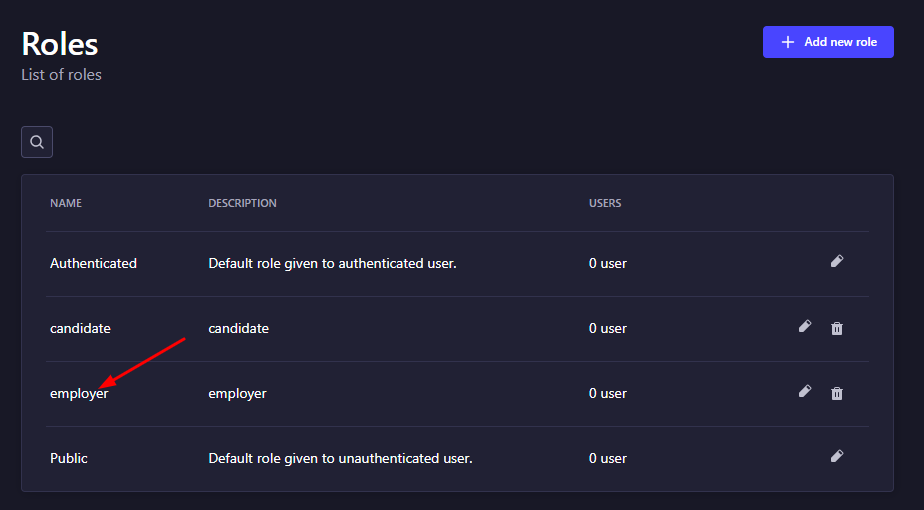Image resolution: width=924 pixels, height=510 pixels.
Task: Click the NAME column header
Action: coord(66,203)
